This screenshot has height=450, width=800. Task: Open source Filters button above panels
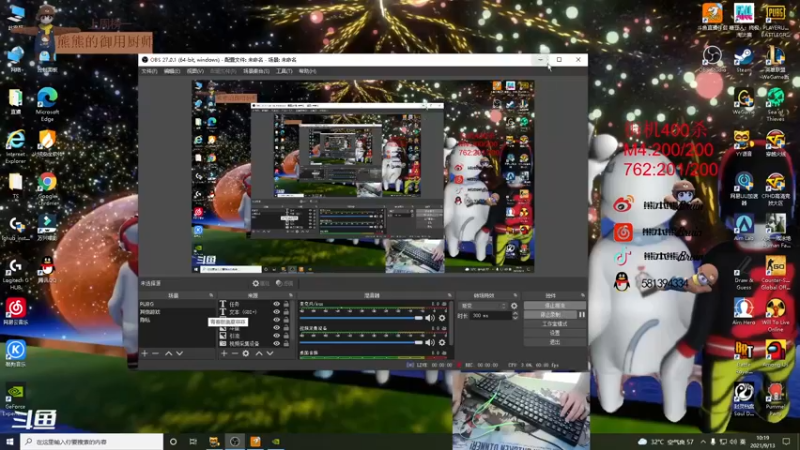tap(285, 283)
